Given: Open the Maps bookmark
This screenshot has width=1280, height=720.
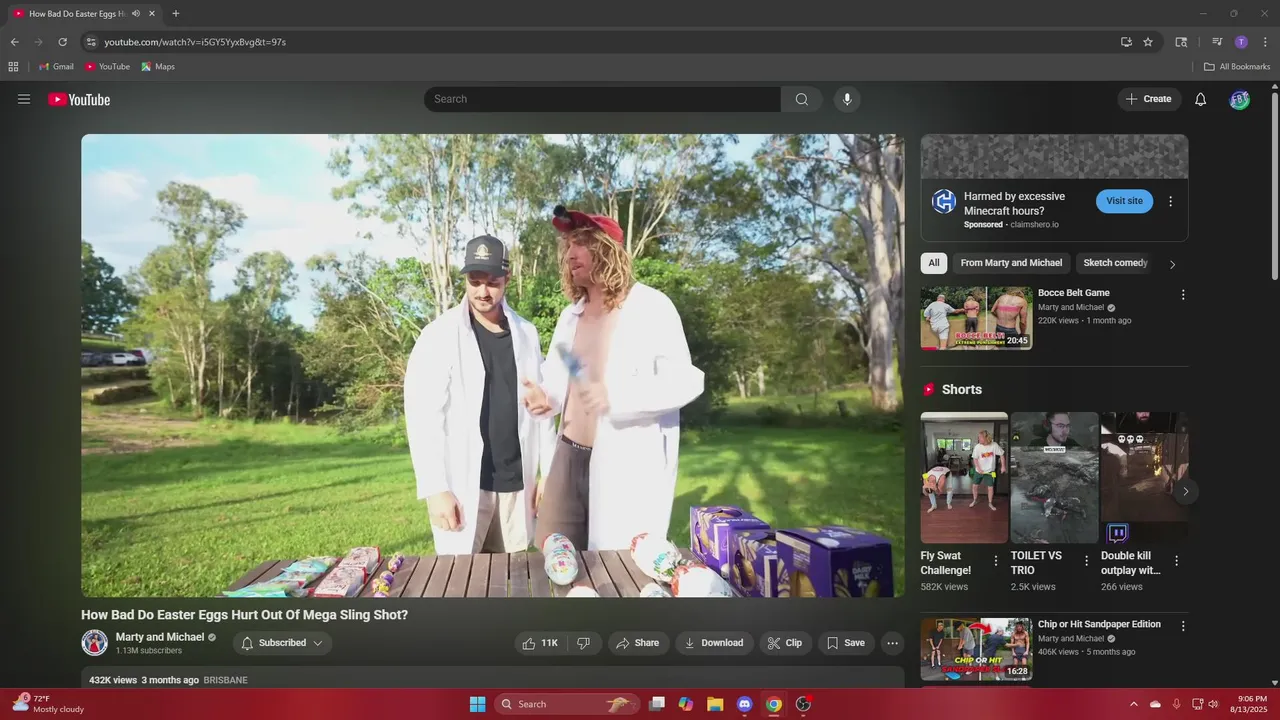Looking at the screenshot, I should click(x=158, y=66).
